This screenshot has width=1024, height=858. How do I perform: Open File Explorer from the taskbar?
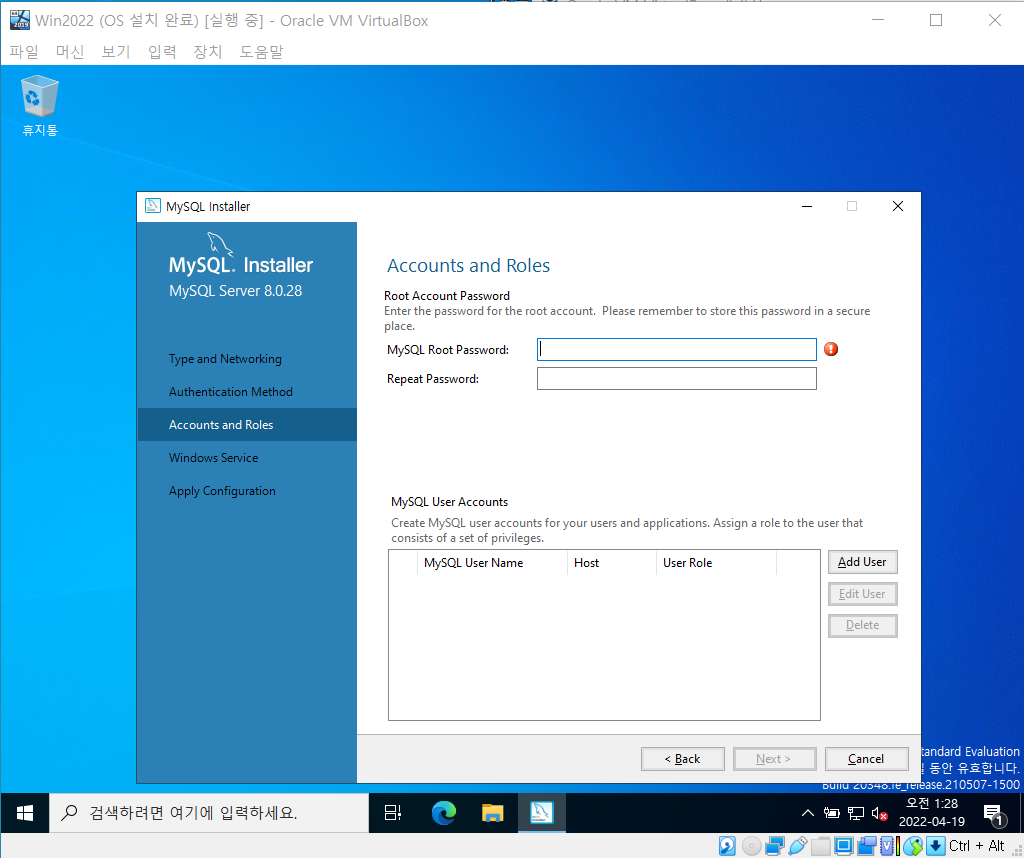pos(492,813)
